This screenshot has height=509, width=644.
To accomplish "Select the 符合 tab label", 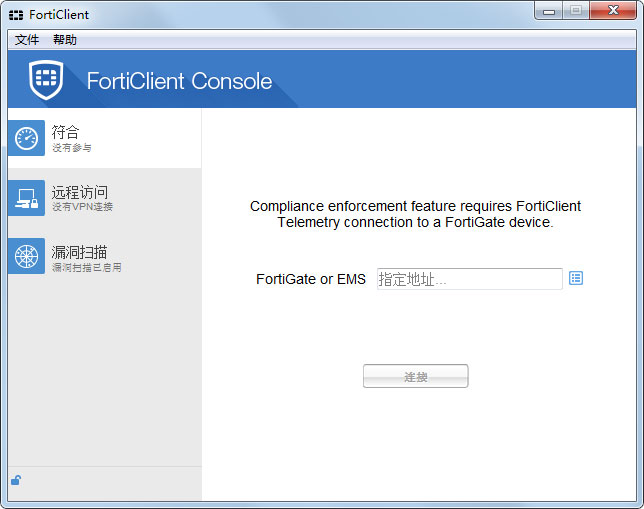I will 66,132.
